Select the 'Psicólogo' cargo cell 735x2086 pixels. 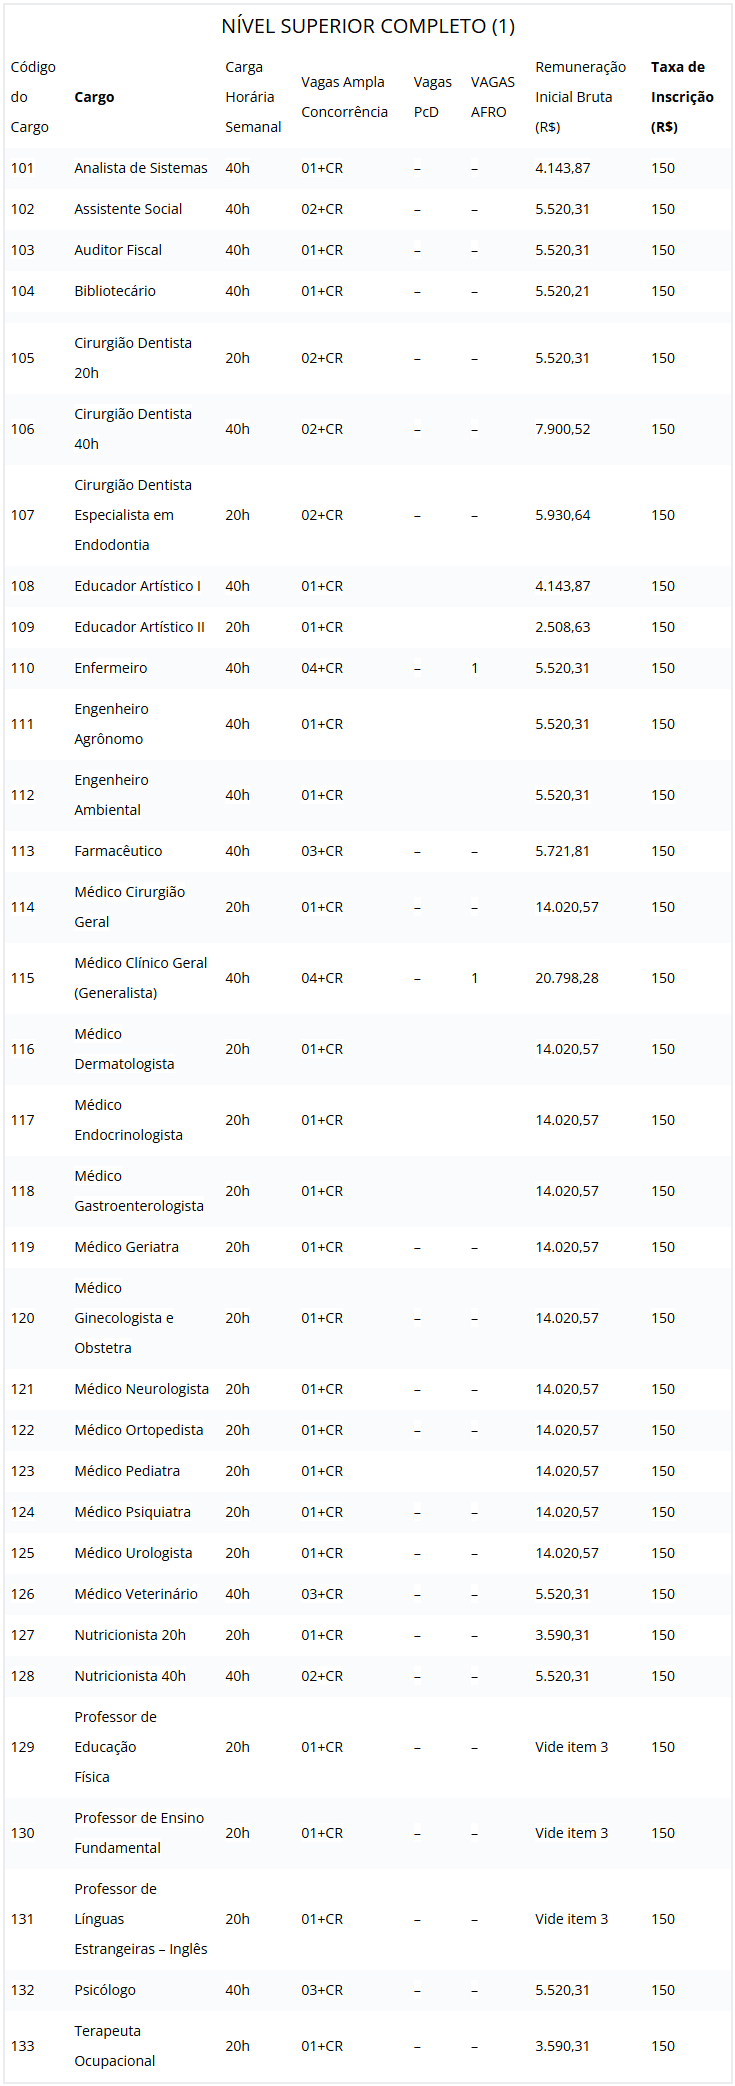point(105,1990)
